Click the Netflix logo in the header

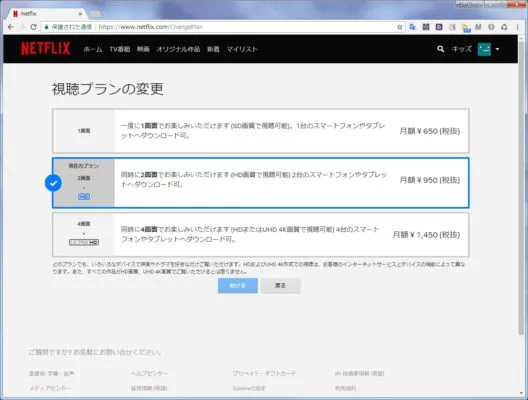coord(45,48)
